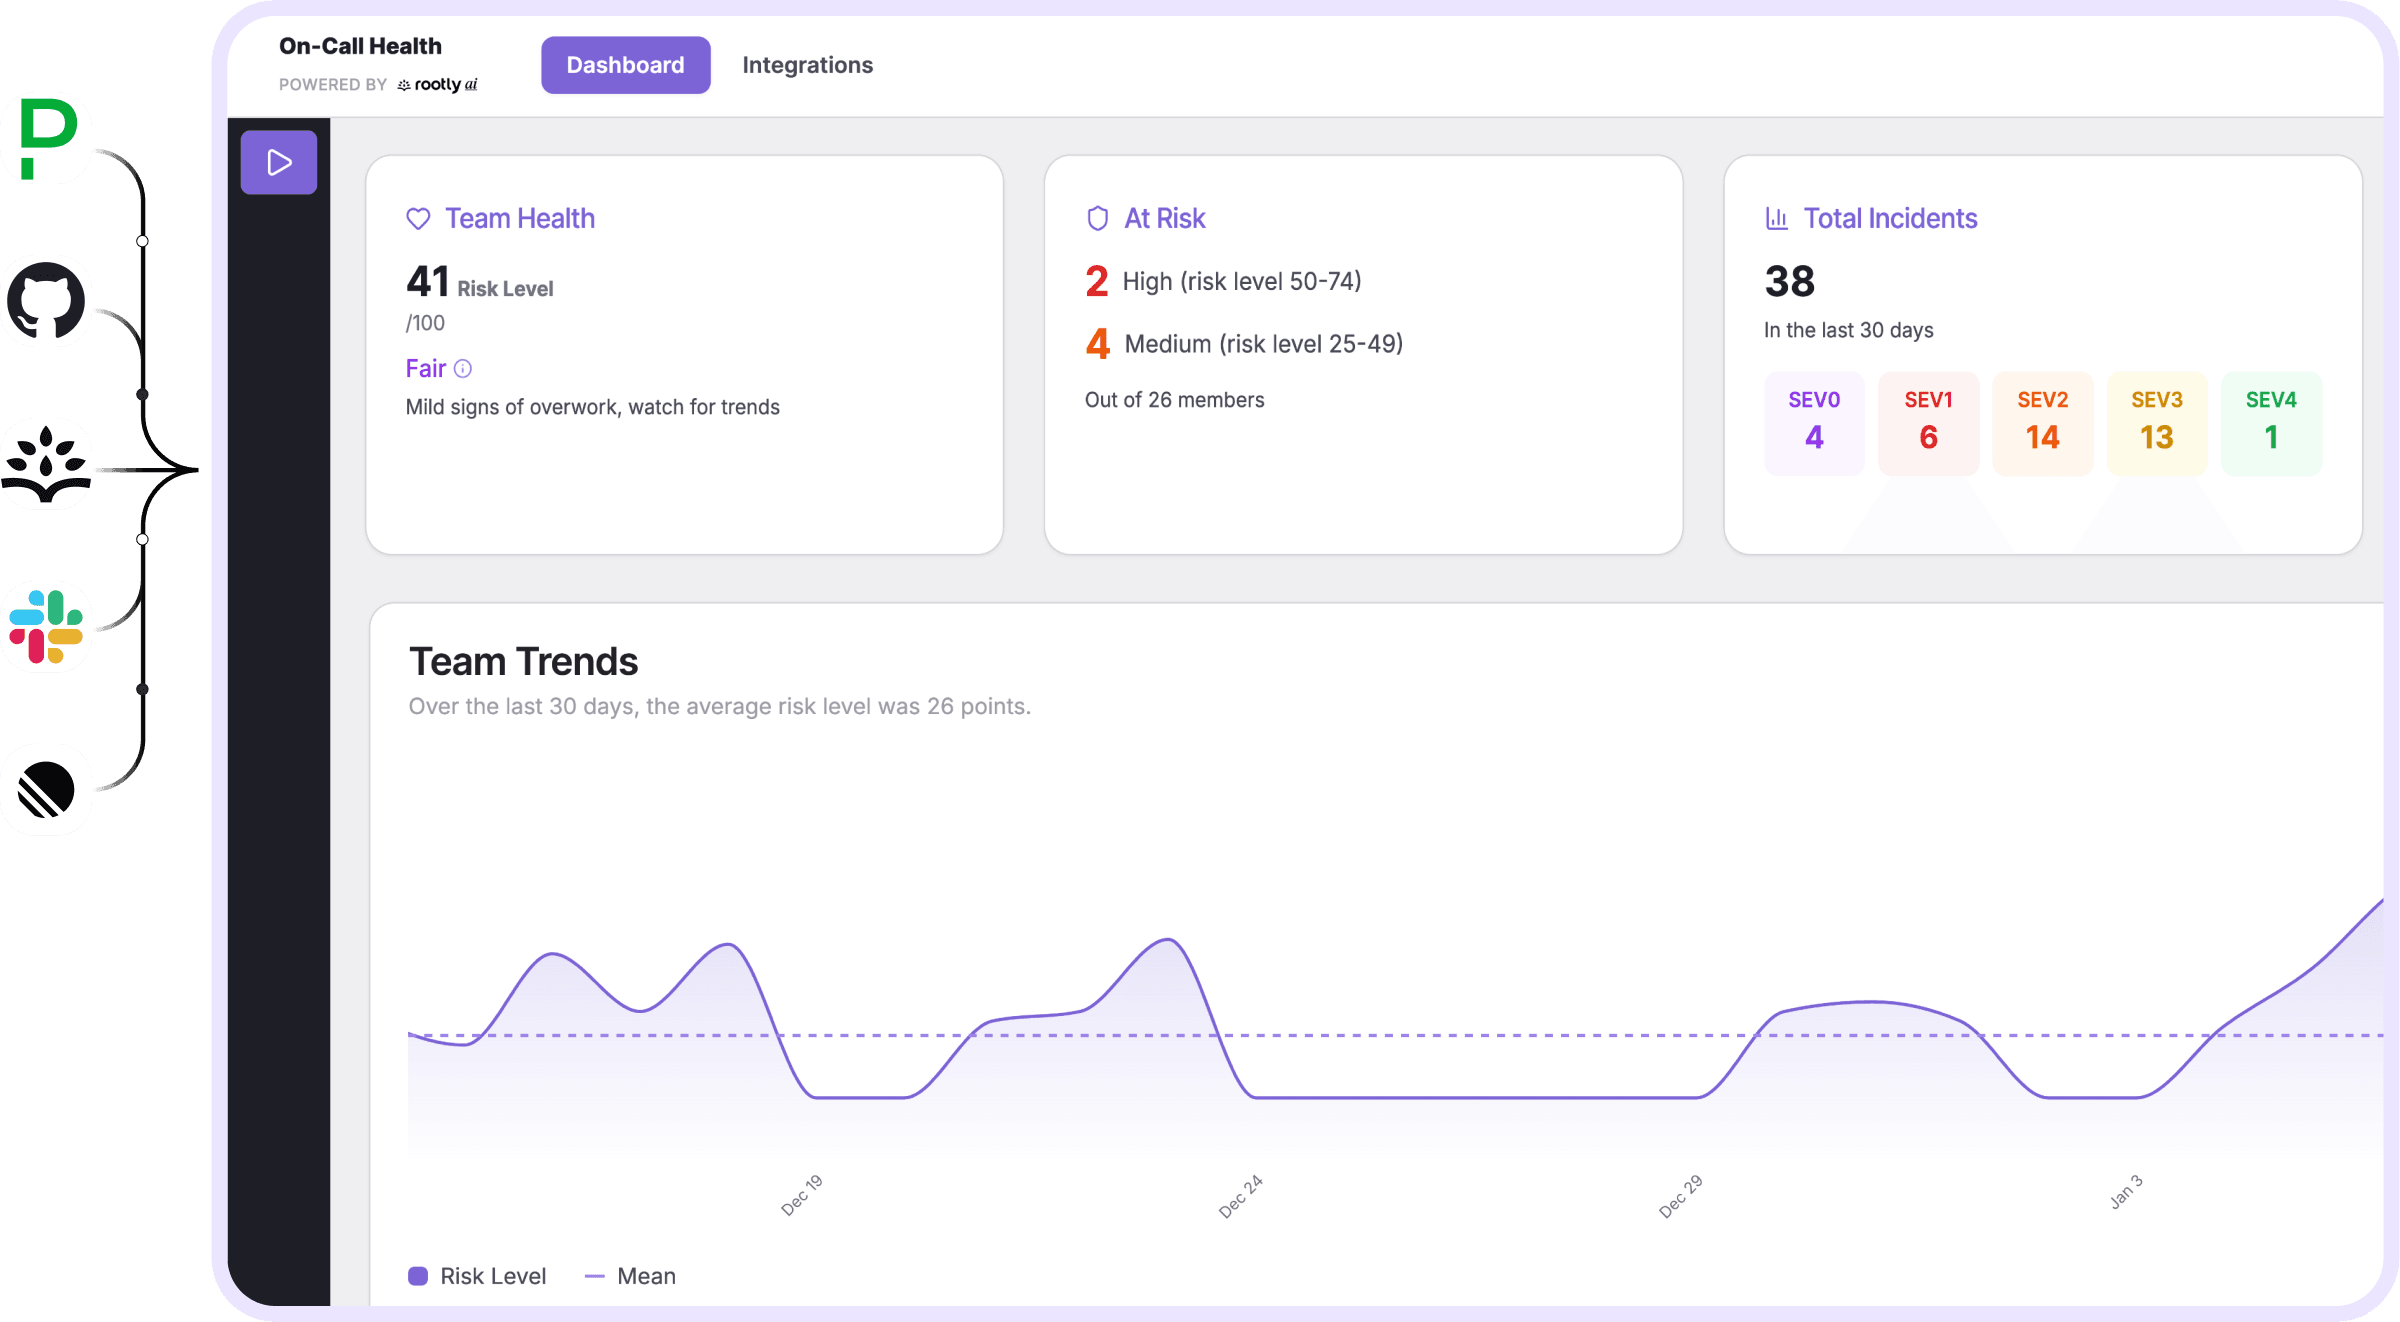Switch to the Integrations tab
The image size is (2400, 1322).
[x=807, y=64]
